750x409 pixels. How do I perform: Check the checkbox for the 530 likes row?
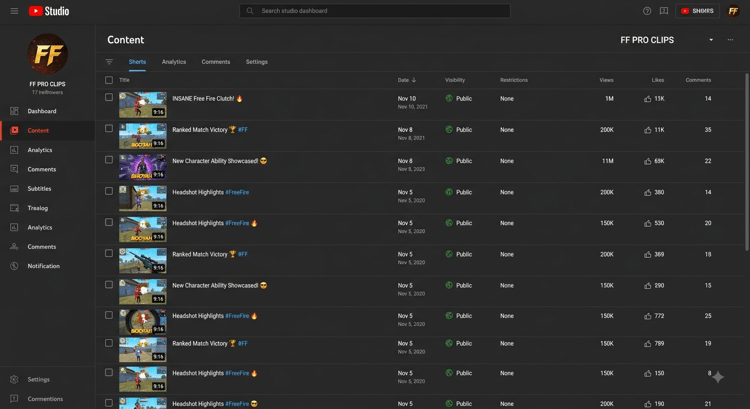[109, 222]
